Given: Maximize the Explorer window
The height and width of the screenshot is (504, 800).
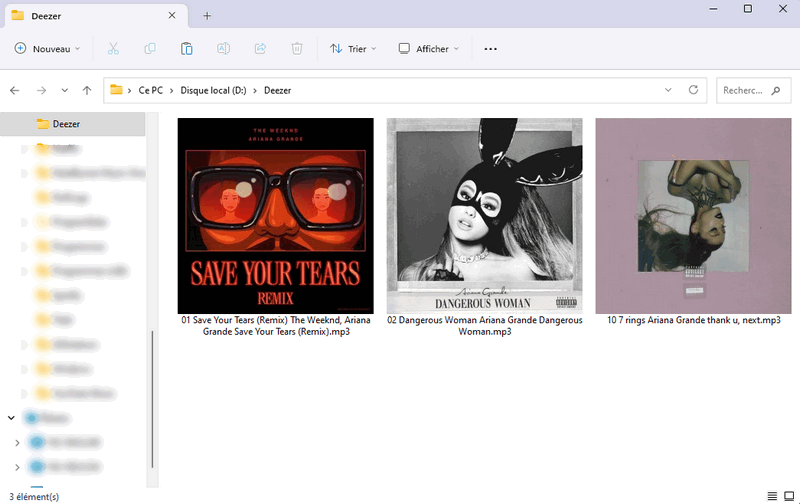Looking at the screenshot, I should (x=748, y=9).
